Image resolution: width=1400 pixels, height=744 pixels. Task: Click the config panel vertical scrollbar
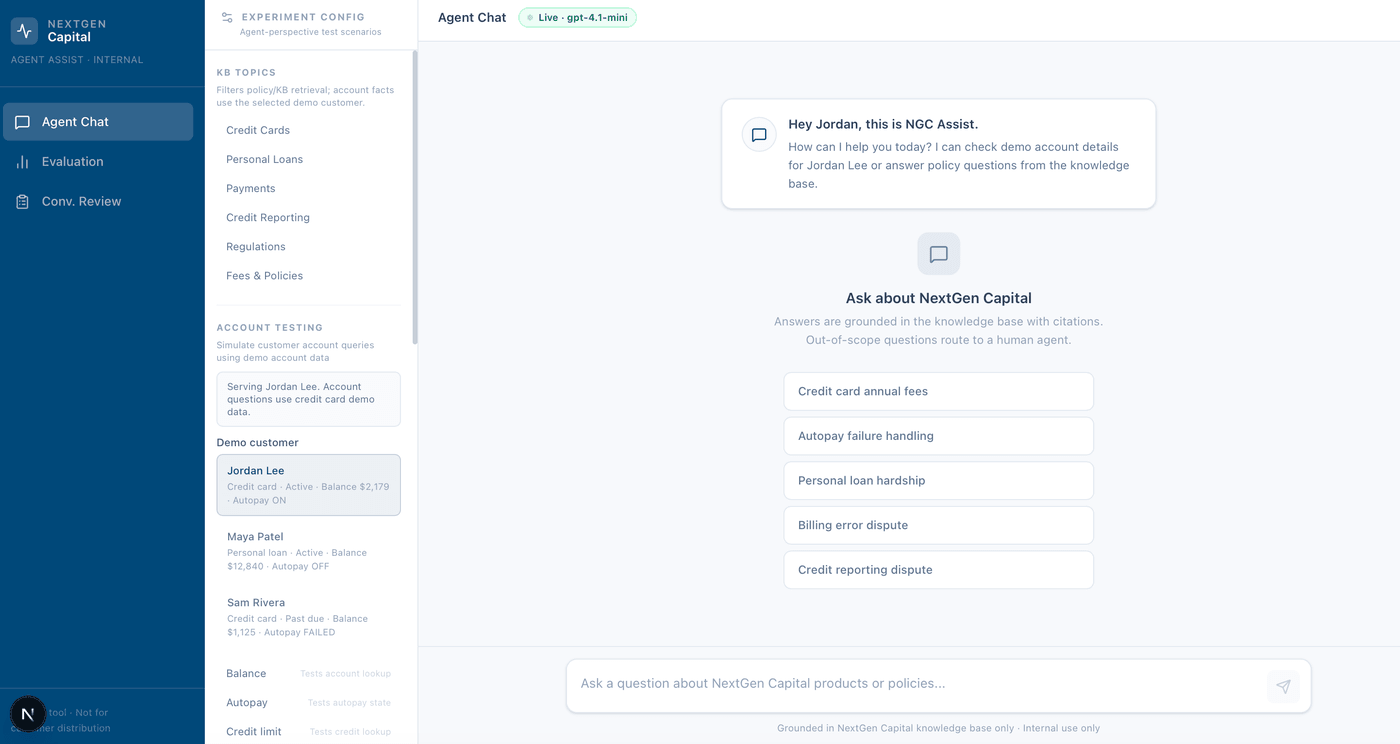pos(414,198)
